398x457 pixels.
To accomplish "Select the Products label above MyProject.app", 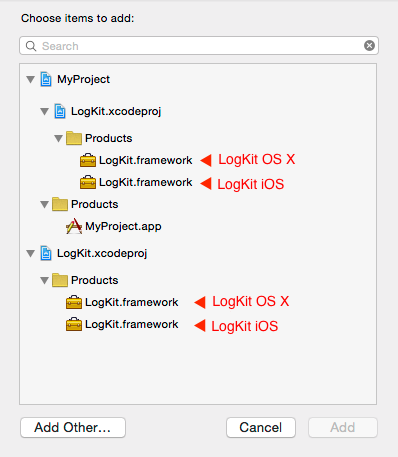I will click(95, 204).
